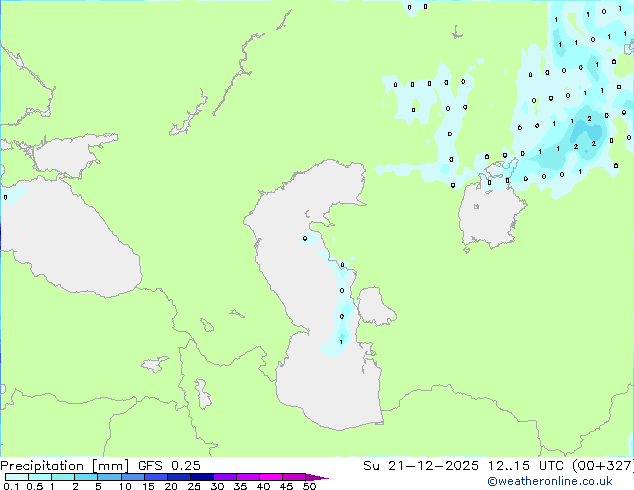Image resolution: width=634 pixels, height=490 pixels.
Task: Open the weatheronline.co.uk copyright link
Action: [x=550, y=481]
